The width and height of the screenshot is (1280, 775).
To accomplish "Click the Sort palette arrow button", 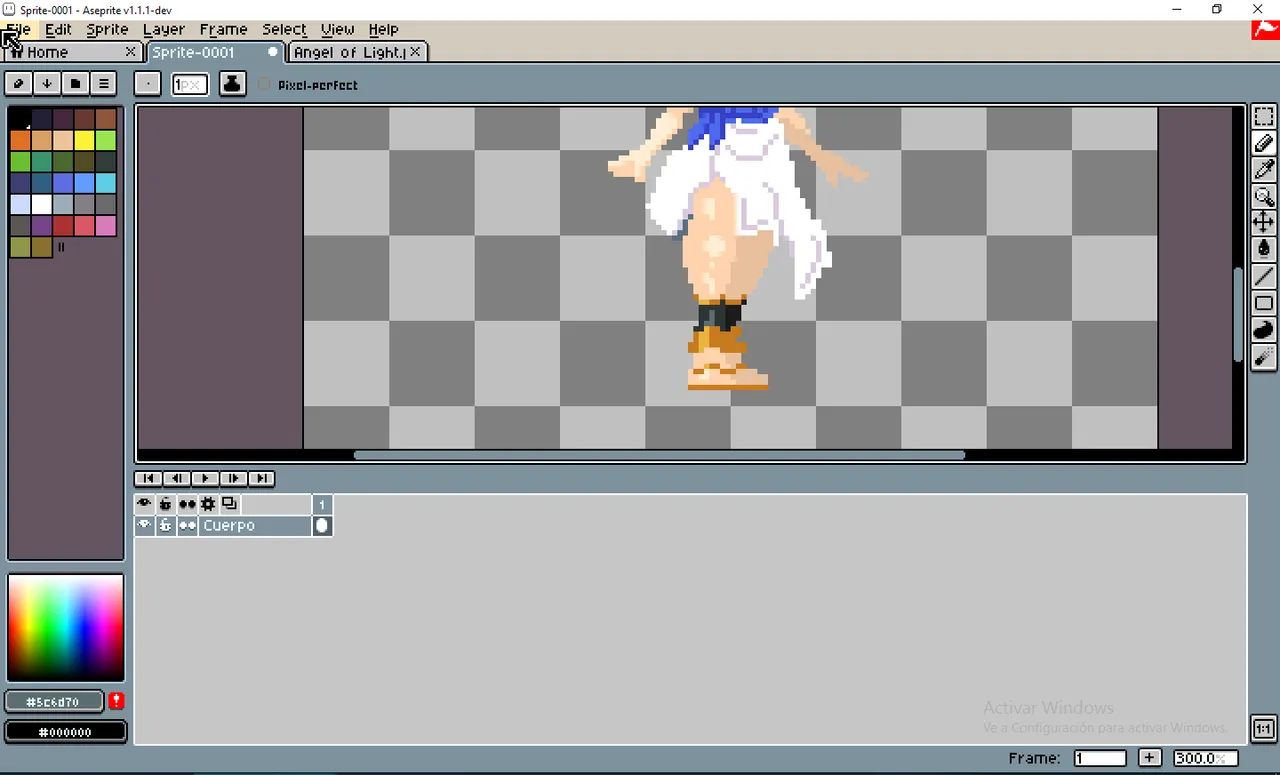I will (x=47, y=83).
